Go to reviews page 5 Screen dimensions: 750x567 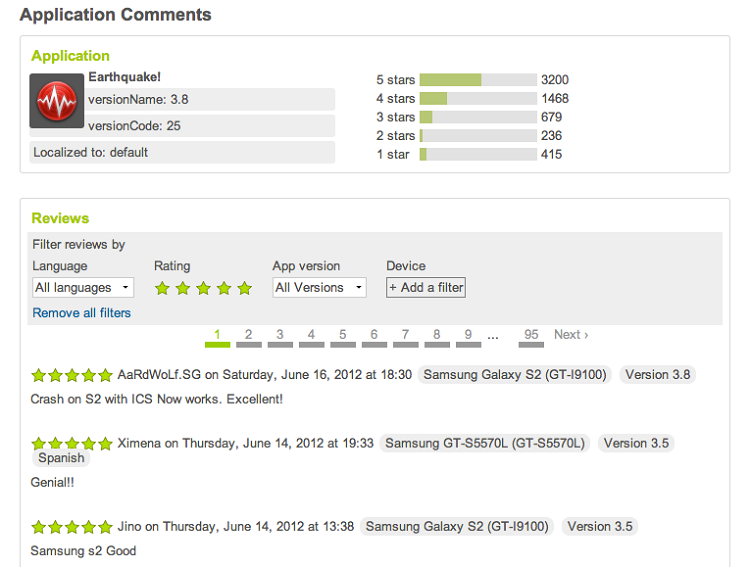point(343,336)
